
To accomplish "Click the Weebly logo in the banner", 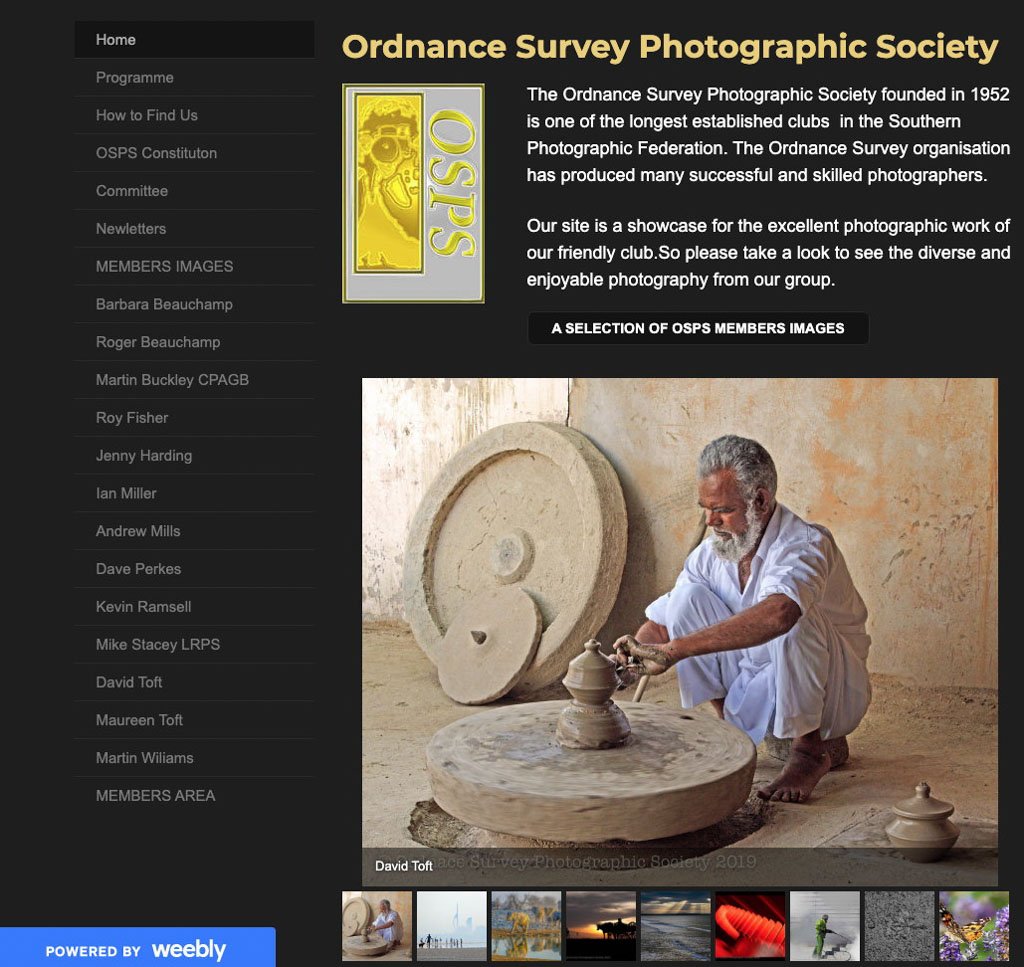I will (x=189, y=949).
